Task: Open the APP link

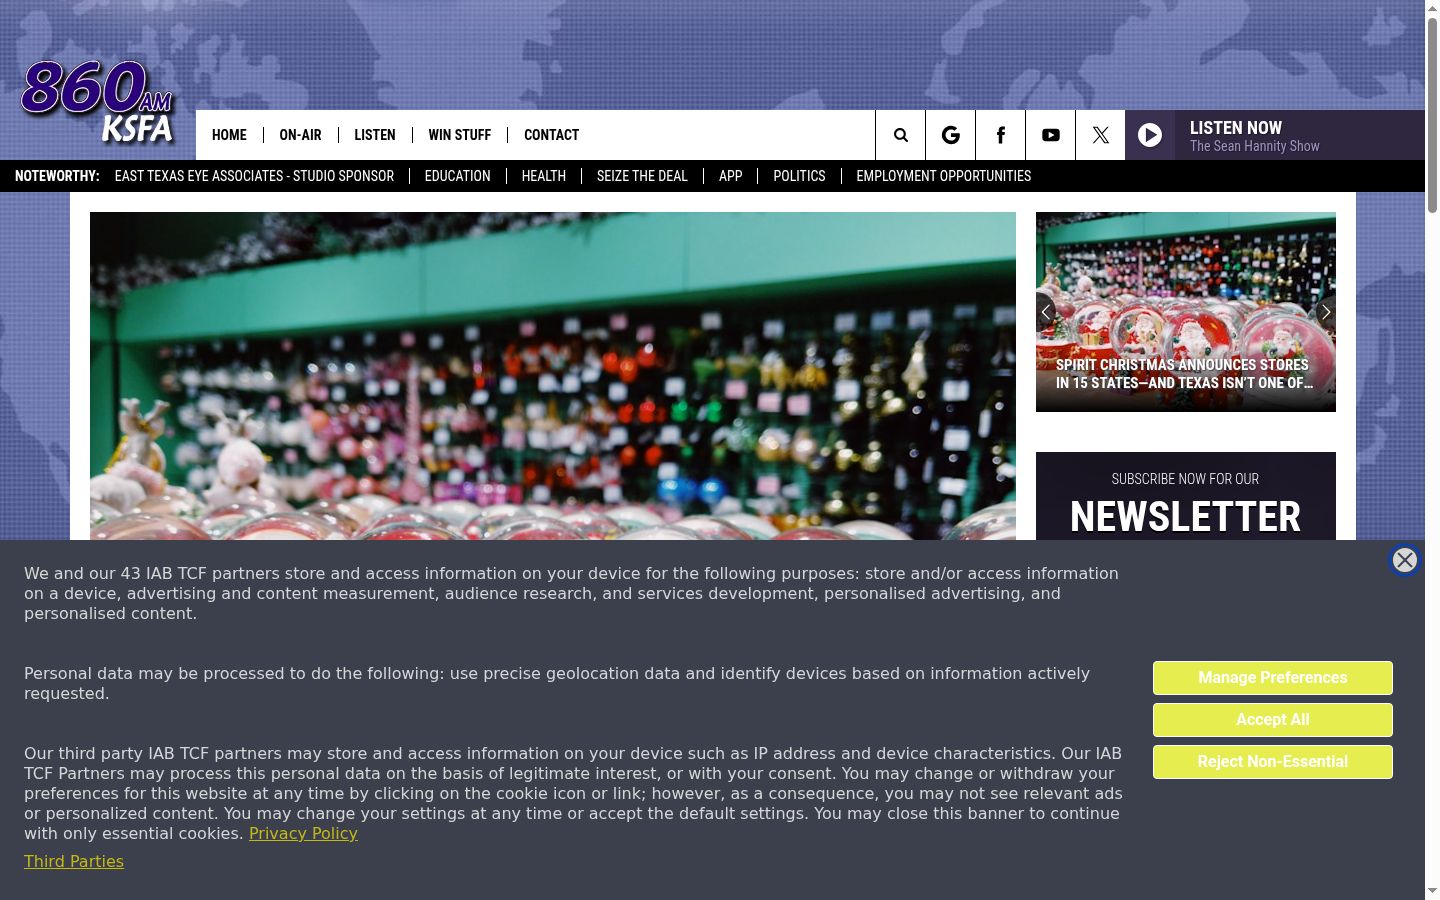Action: point(730,176)
